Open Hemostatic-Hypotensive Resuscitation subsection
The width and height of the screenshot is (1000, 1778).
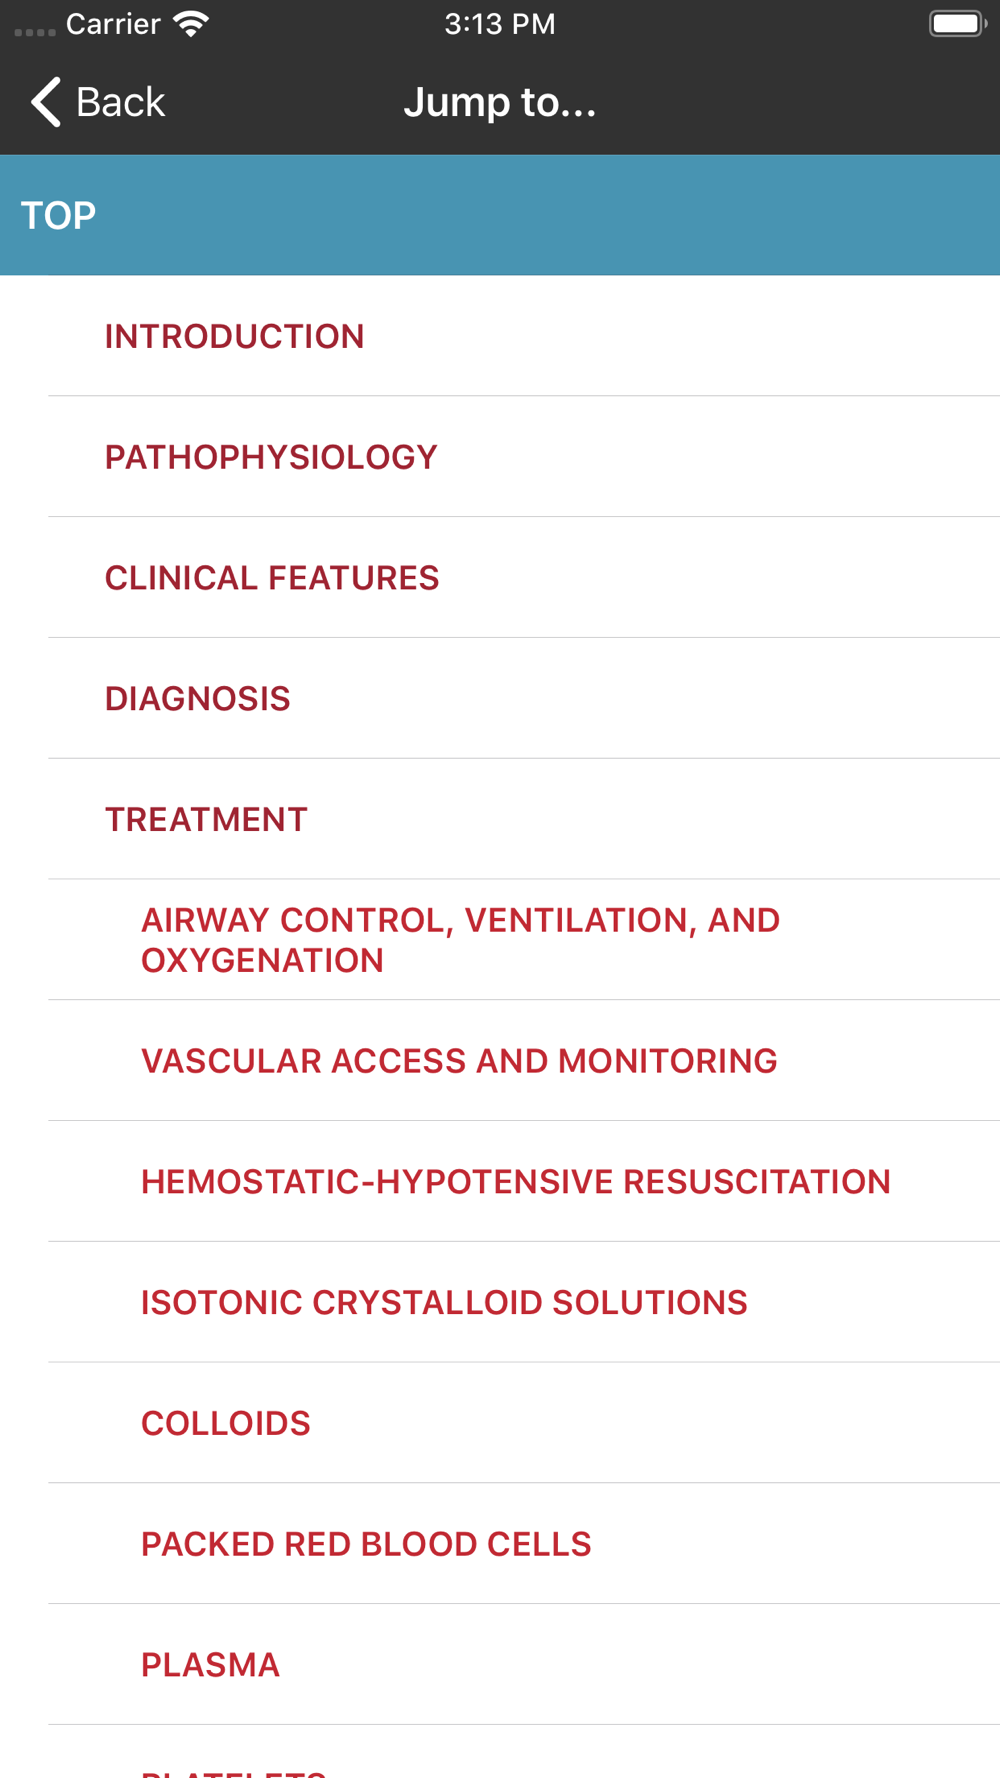(524, 1182)
